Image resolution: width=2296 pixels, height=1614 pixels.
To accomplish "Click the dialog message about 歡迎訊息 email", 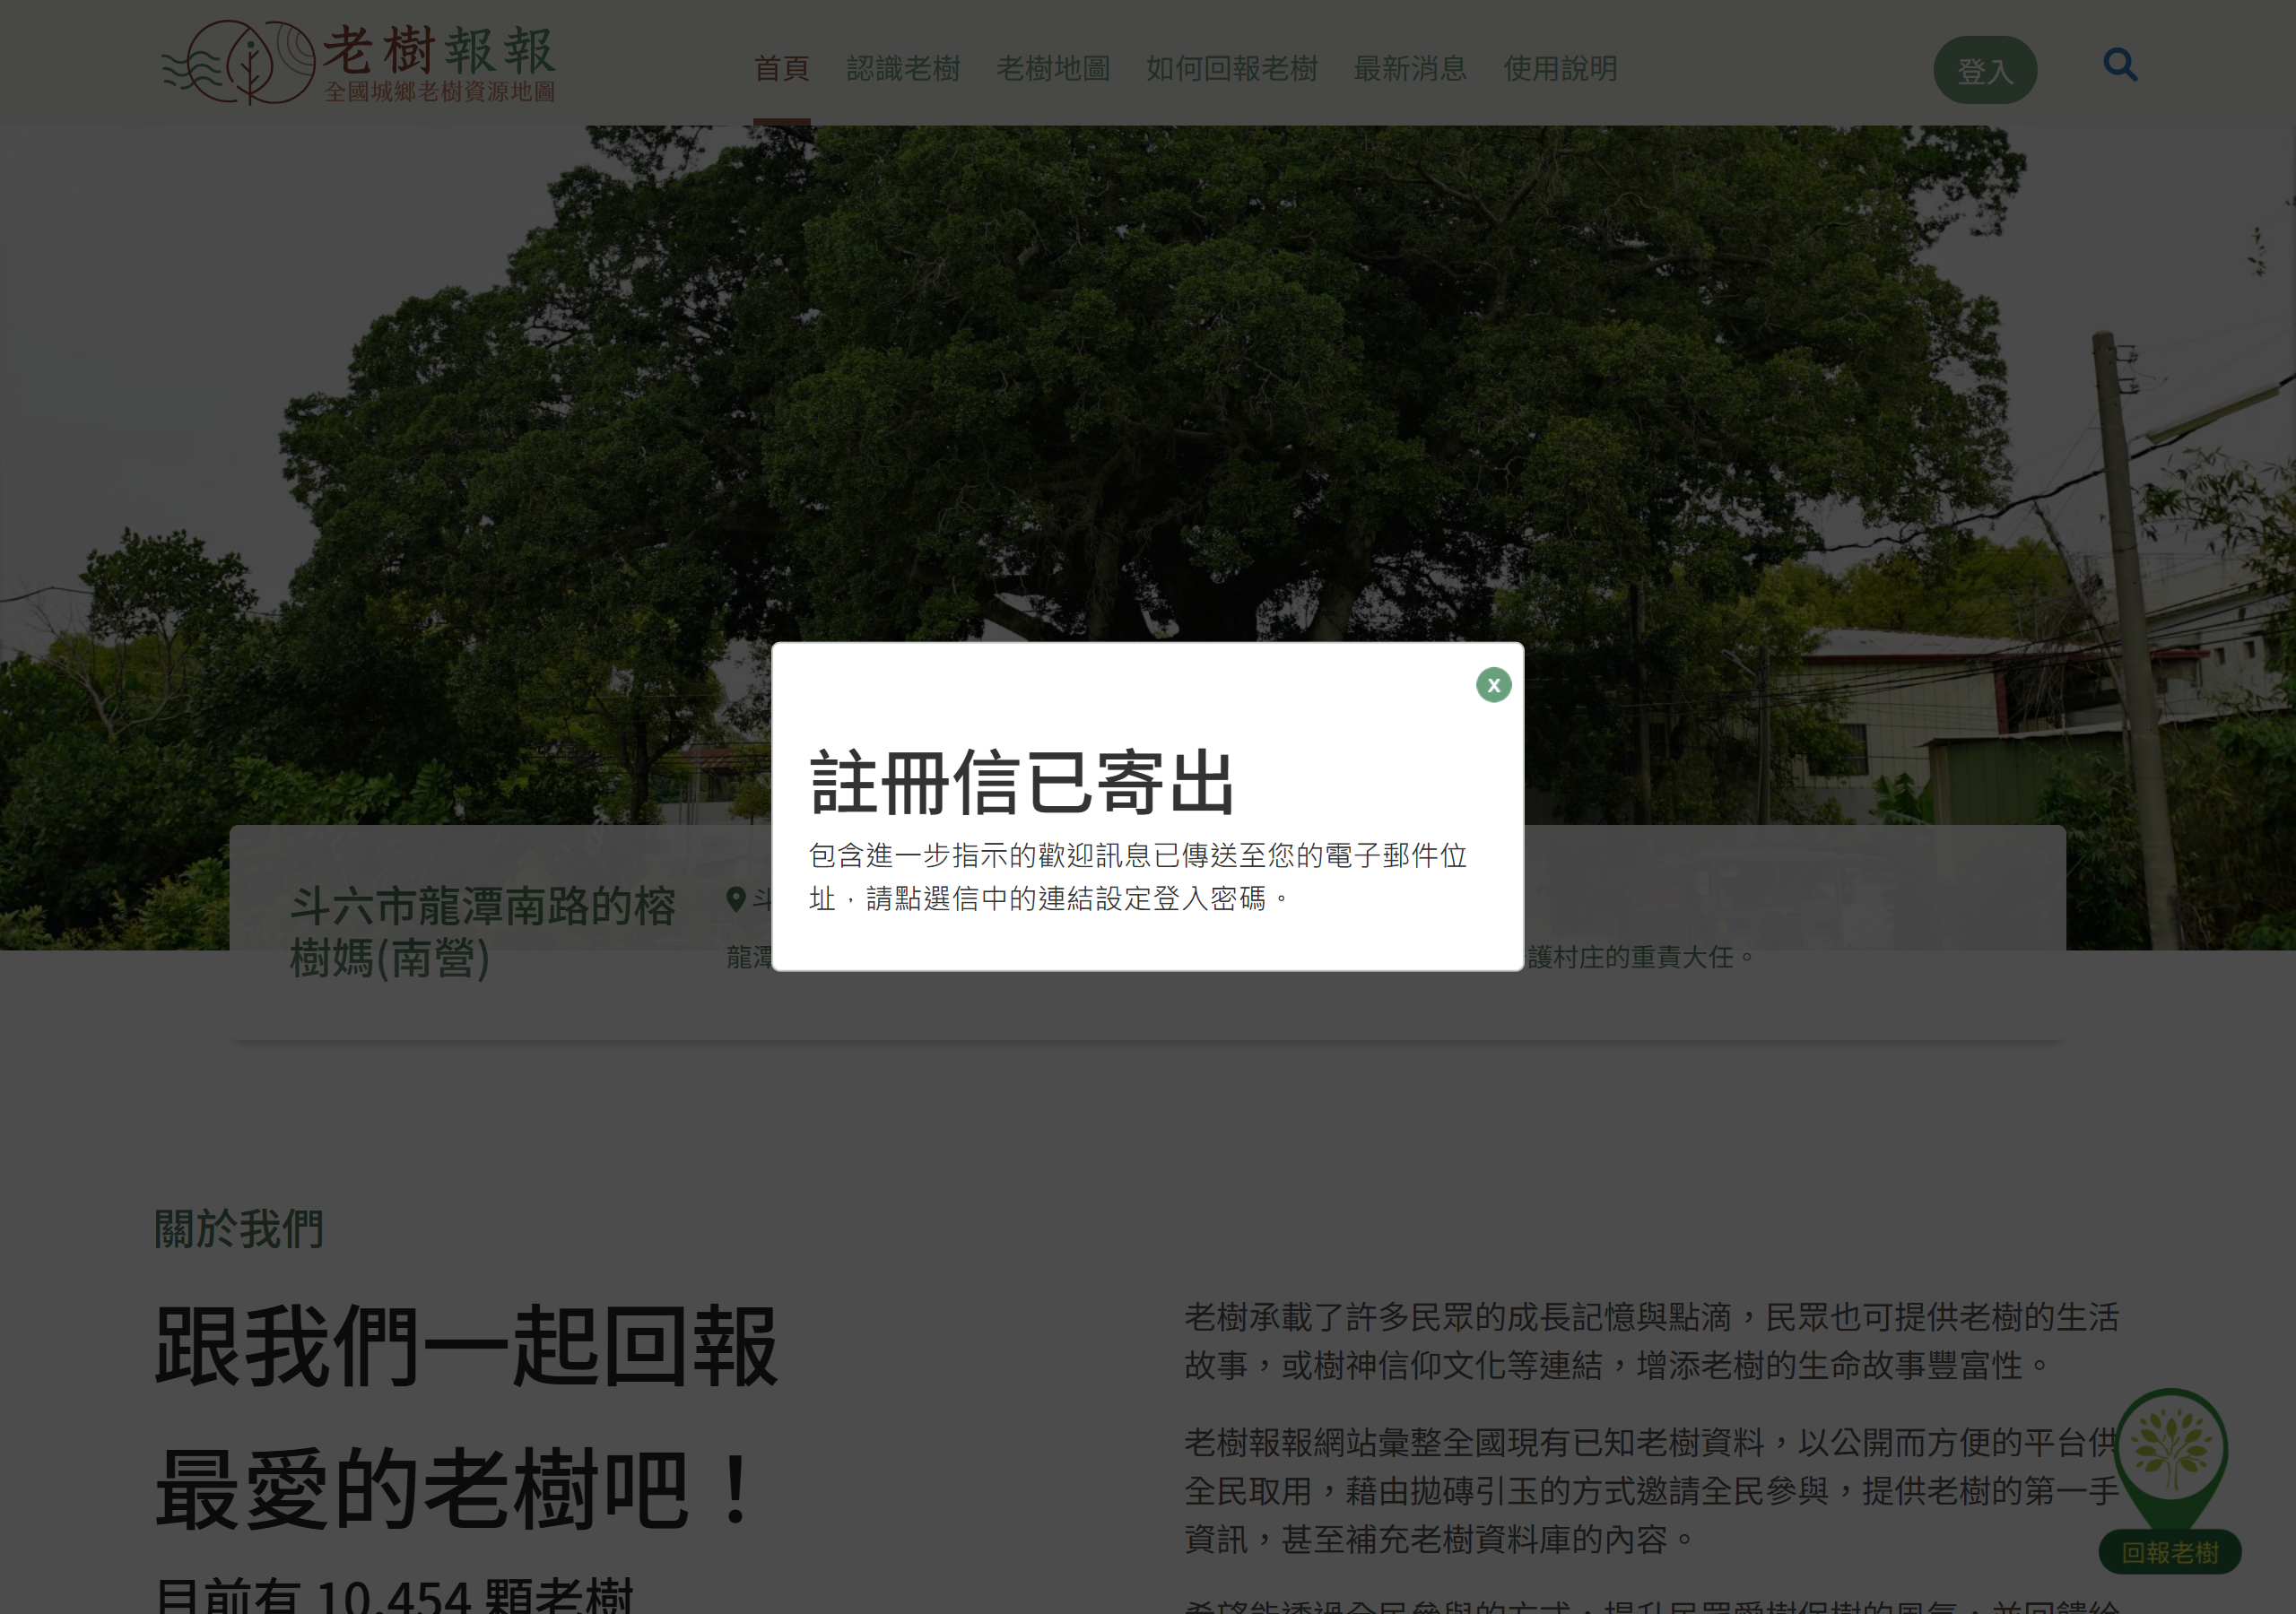I will click(x=1138, y=877).
